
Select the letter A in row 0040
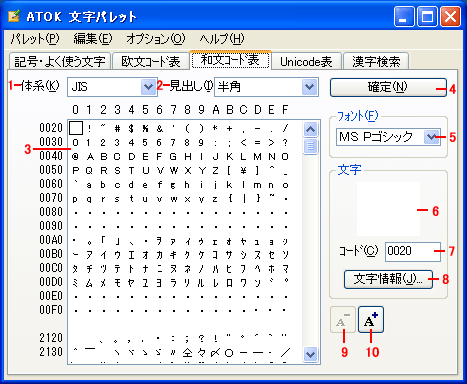90,157
